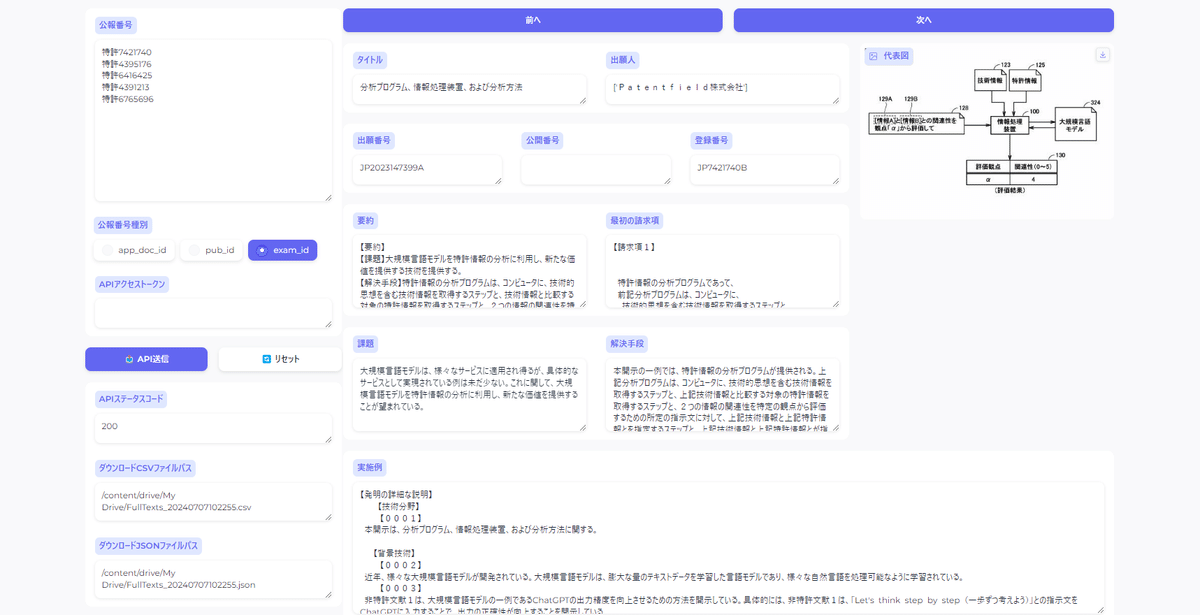The width and height of the screenshot is (1200, 615).
Task: Click resize handle of APIステータスコード textbox
Action: point(327,437)
